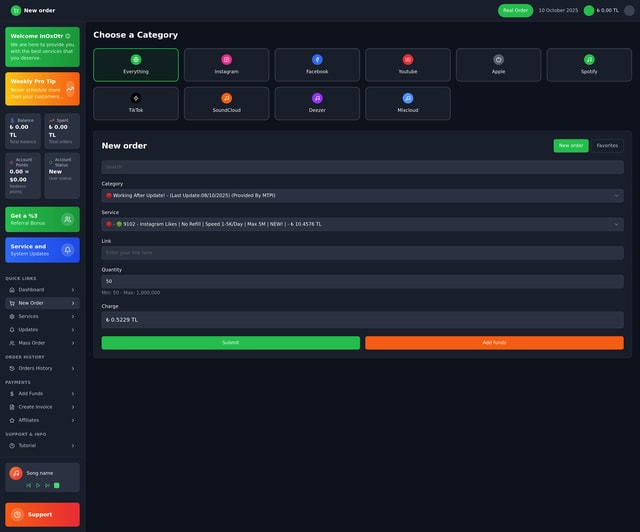Click the round avatar in top bar
This screenshot has height=532, width=640.
(x=629, y=10)
